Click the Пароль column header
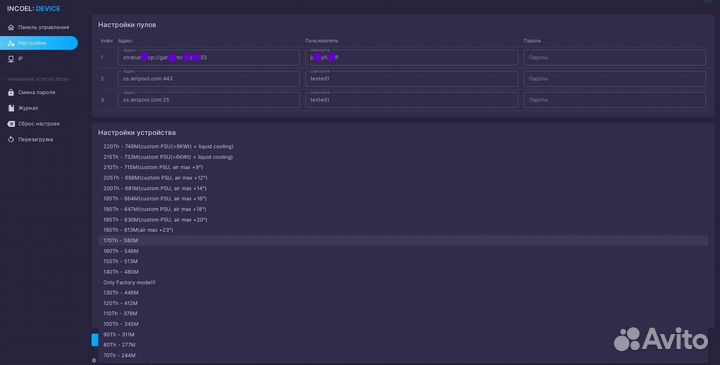Viewport: 720px width, 365px height. point(532,41)
